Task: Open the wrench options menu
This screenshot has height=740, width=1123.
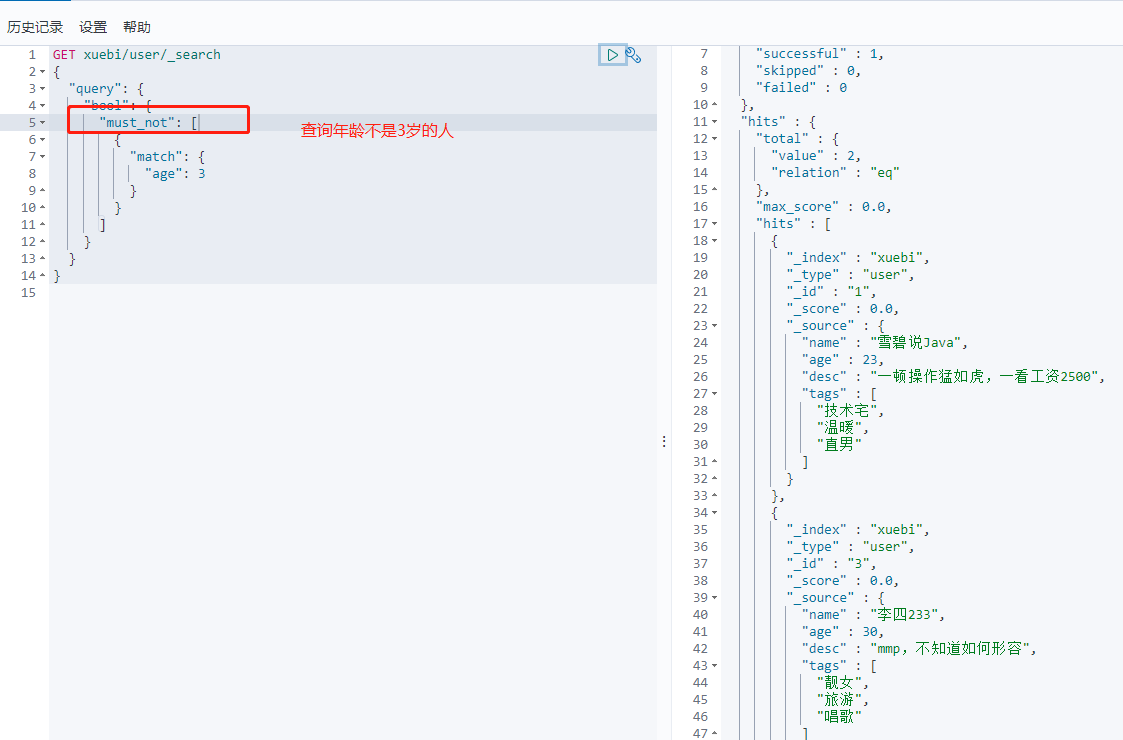Action: click(633, 55)
